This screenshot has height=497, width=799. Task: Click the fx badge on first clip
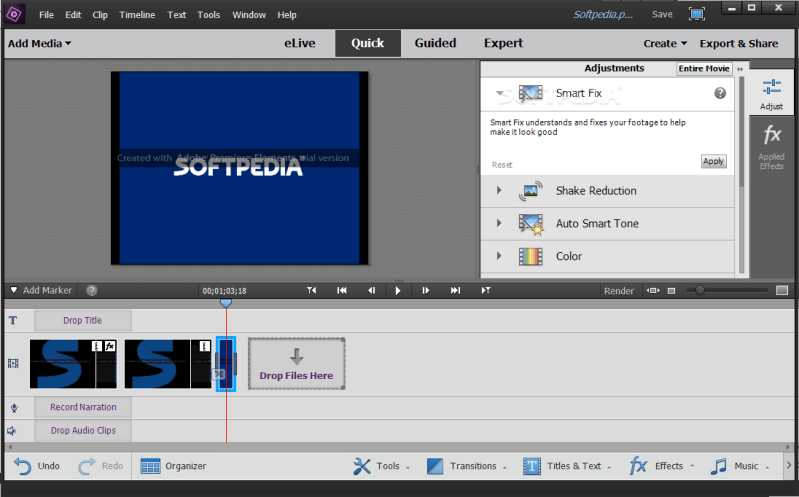point(110,346)
